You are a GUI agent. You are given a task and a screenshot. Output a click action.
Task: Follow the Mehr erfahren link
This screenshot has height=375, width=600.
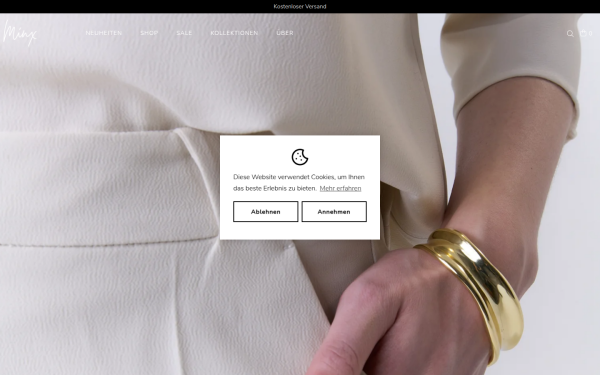click(x=340, y=188)
